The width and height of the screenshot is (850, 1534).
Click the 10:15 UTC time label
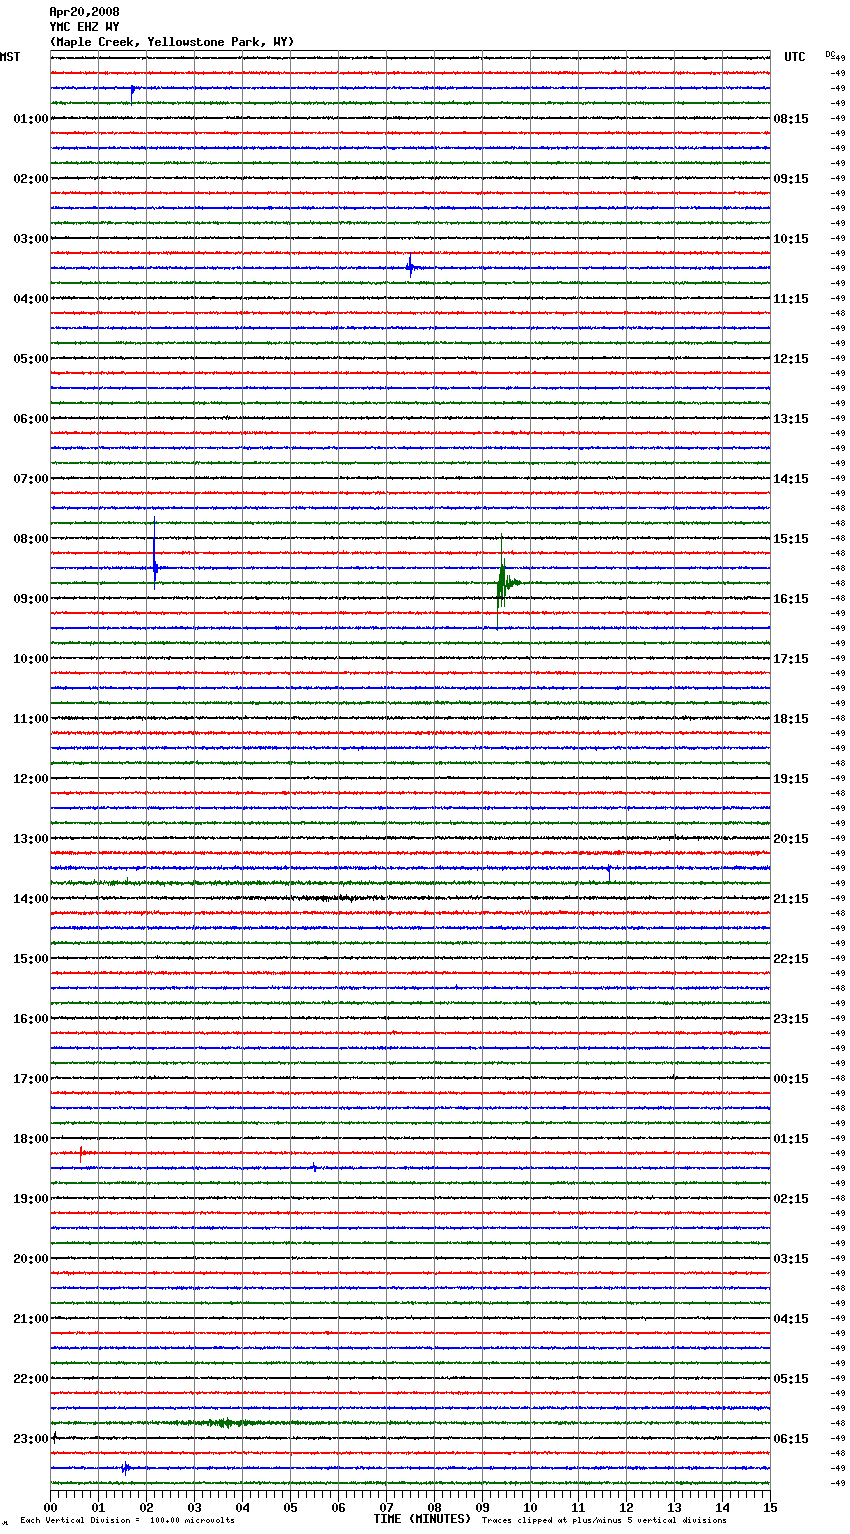pos(791,239)
